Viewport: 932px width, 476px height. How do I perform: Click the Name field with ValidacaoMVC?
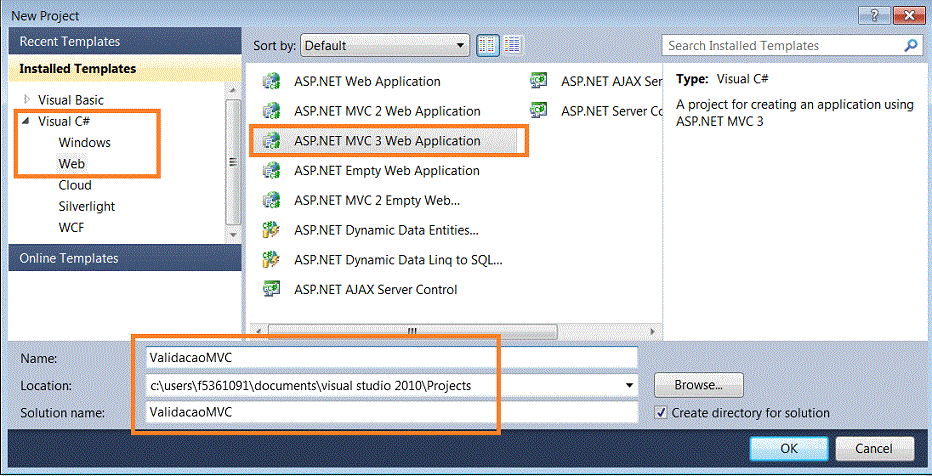[x=392, y=358]
